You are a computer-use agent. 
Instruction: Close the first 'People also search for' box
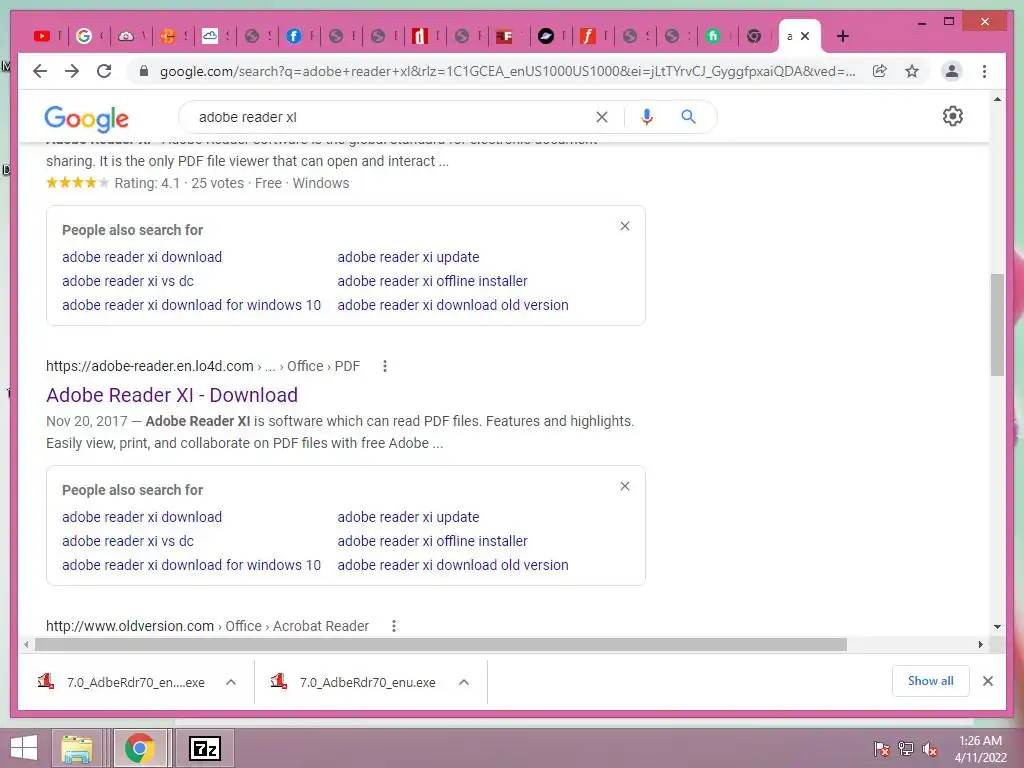point(625,226)
